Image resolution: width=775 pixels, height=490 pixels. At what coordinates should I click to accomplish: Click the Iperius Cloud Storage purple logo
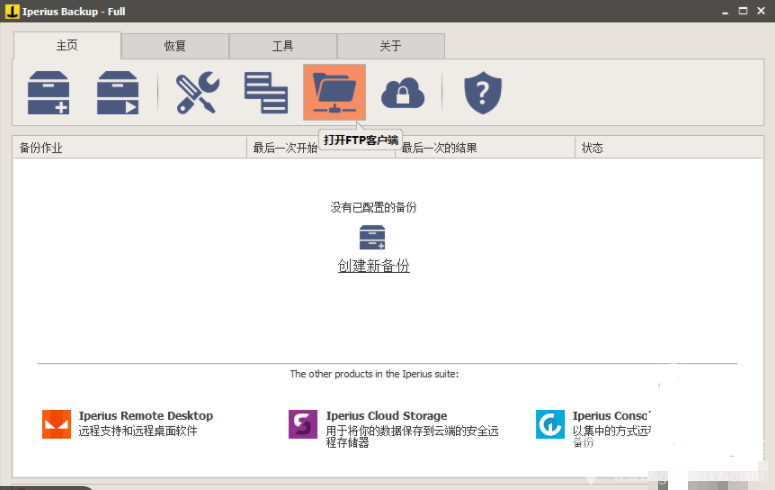[303, 424]
